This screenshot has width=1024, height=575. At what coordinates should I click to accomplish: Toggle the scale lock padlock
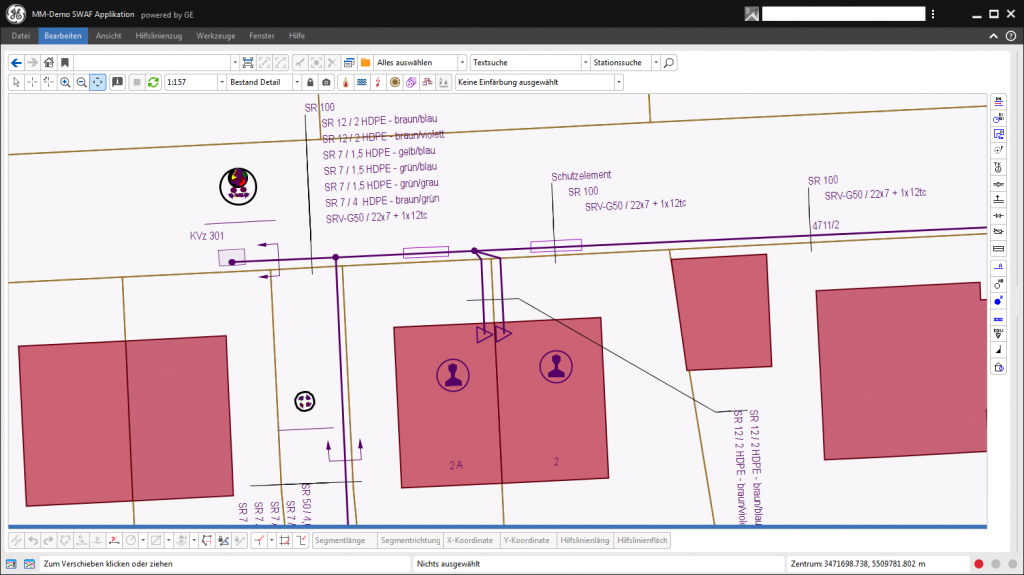coord(310,82)
